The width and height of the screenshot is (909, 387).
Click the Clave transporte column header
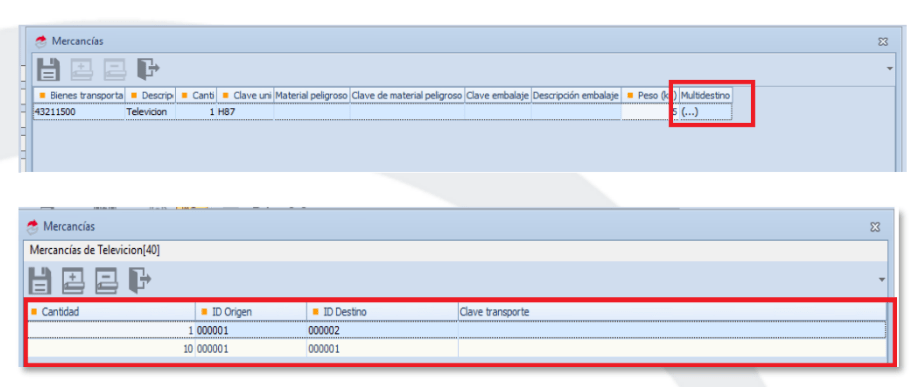pyautogui.click(x=672, y=312)
